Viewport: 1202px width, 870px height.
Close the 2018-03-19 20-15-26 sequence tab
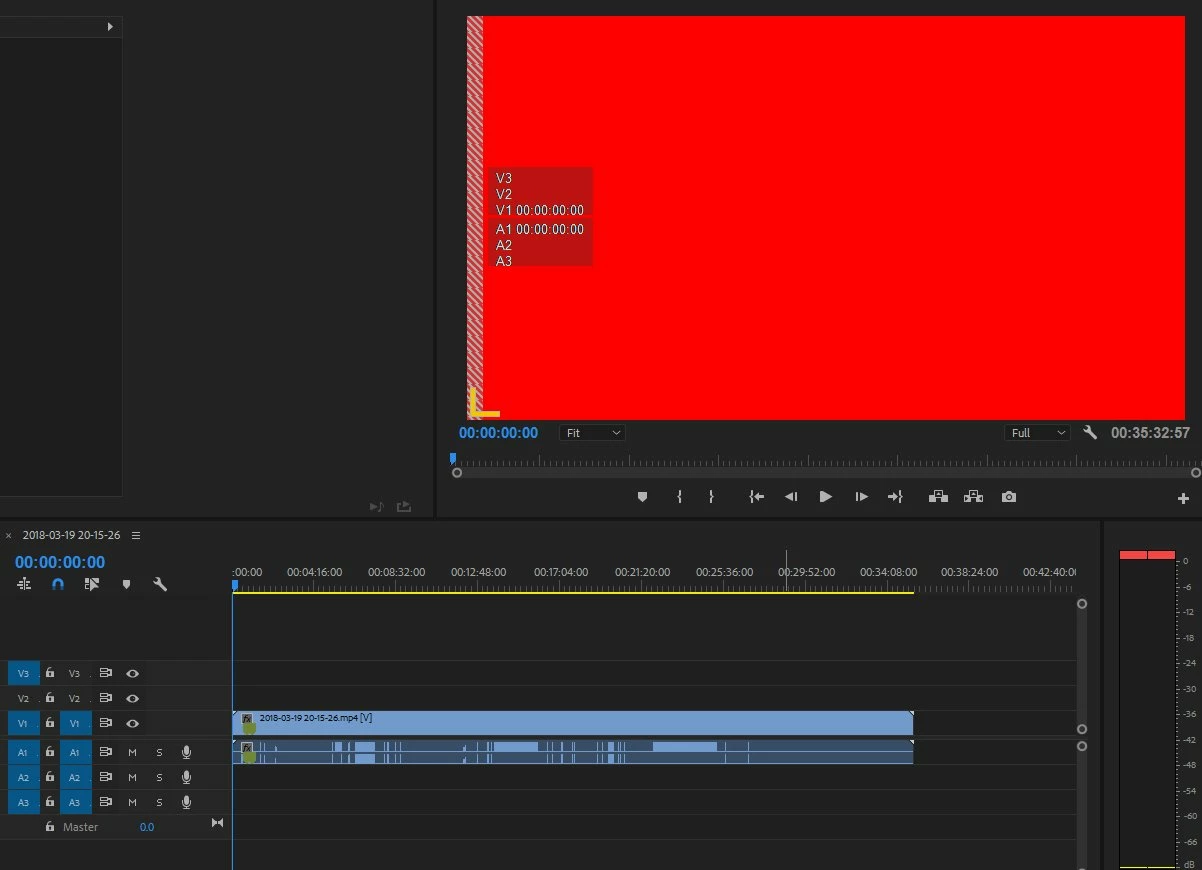tap(9, 536)
